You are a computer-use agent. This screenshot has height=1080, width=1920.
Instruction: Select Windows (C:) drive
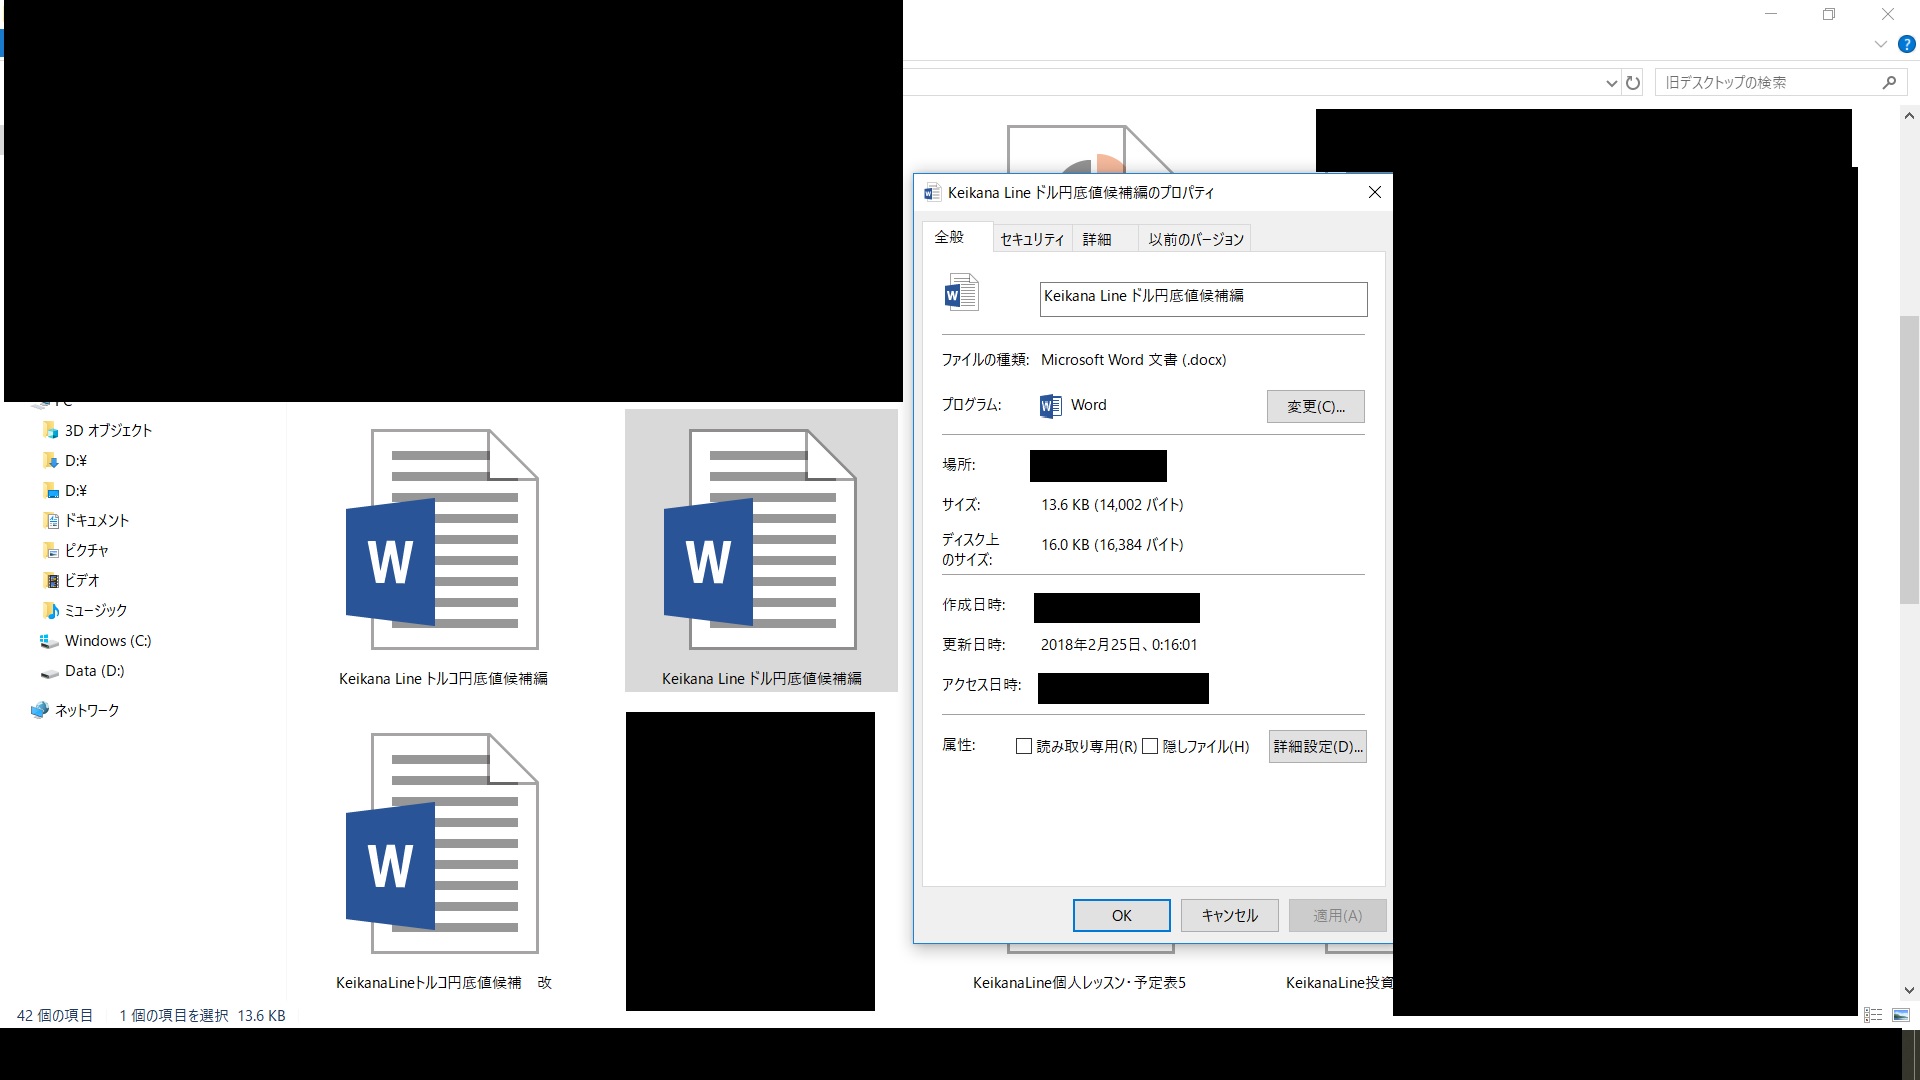[107, 641]
